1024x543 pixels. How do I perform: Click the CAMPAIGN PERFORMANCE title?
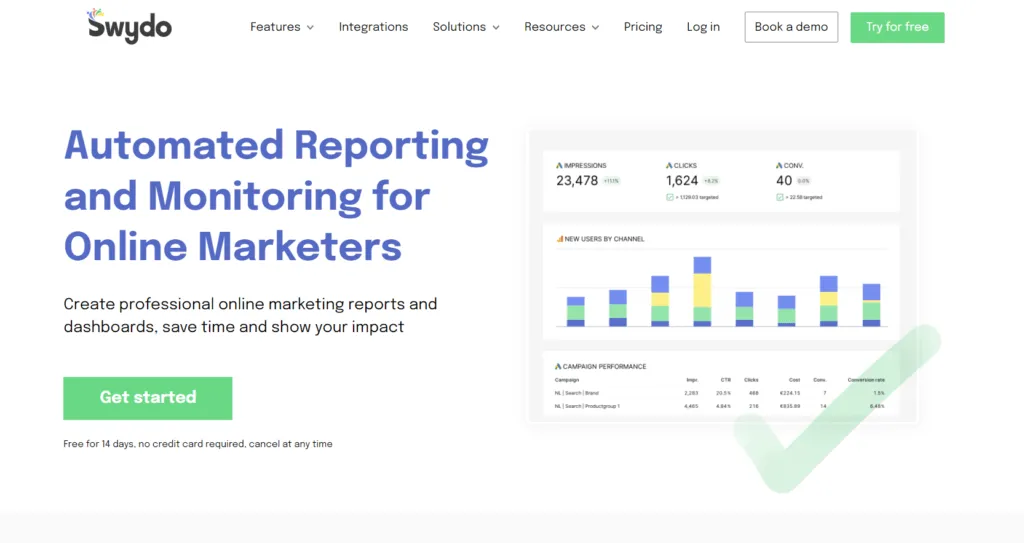pyautogui.click(x=604, y=367)
